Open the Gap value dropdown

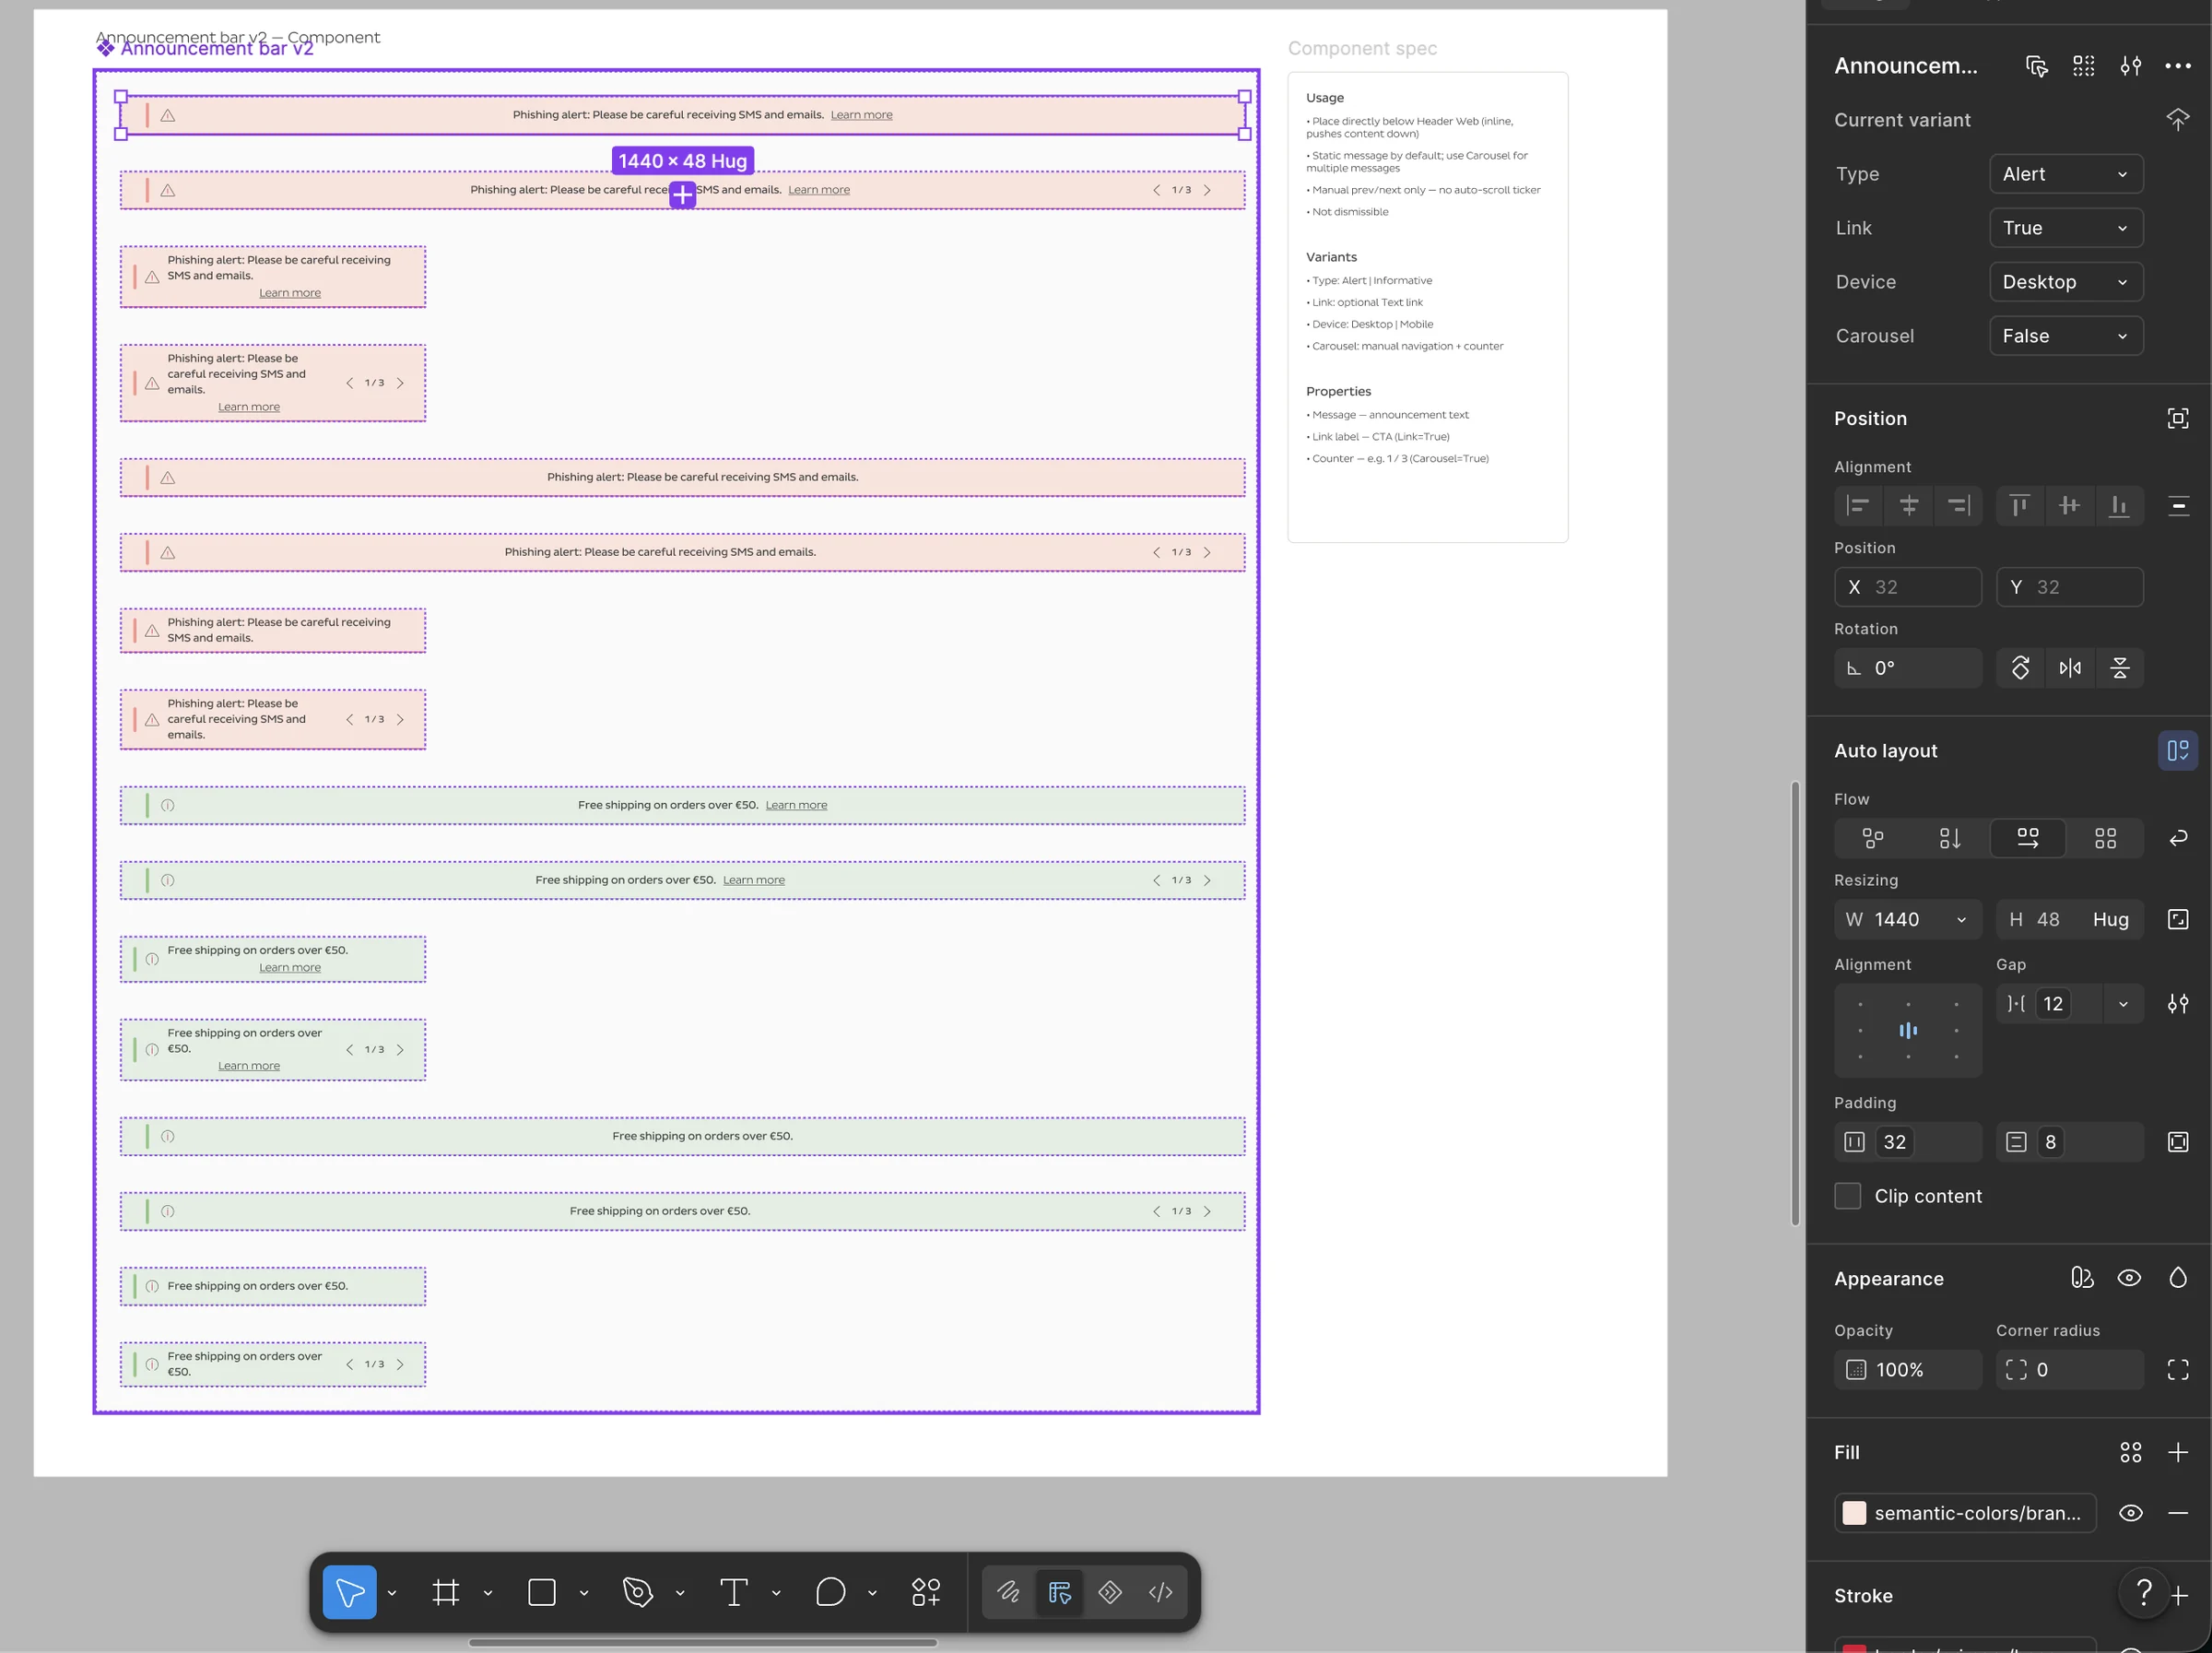[x=2123, y=1004]
